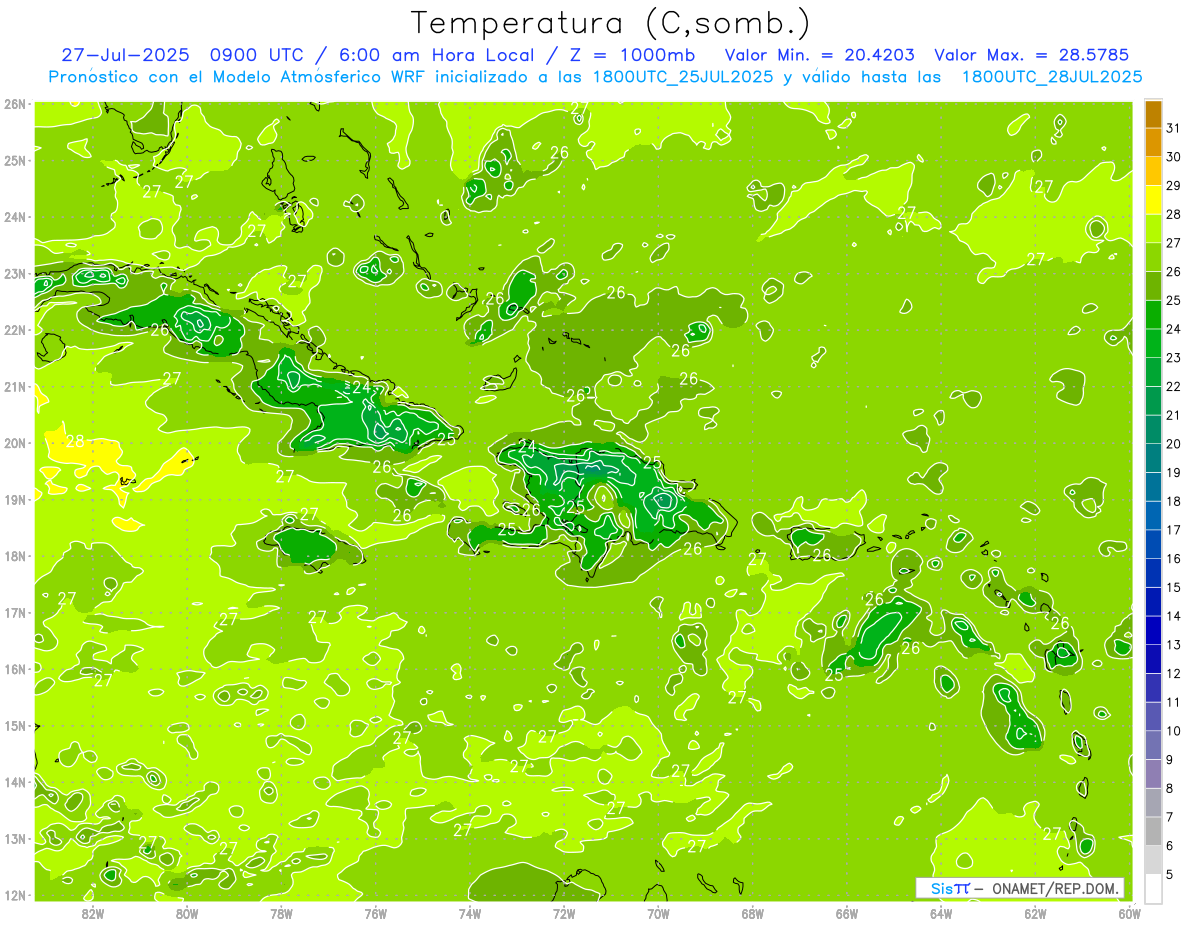Viewport: 1200px width, 927px height.
Task: Pick the teal legend swatch between 19 and 20
Action: coord(1153,458)
